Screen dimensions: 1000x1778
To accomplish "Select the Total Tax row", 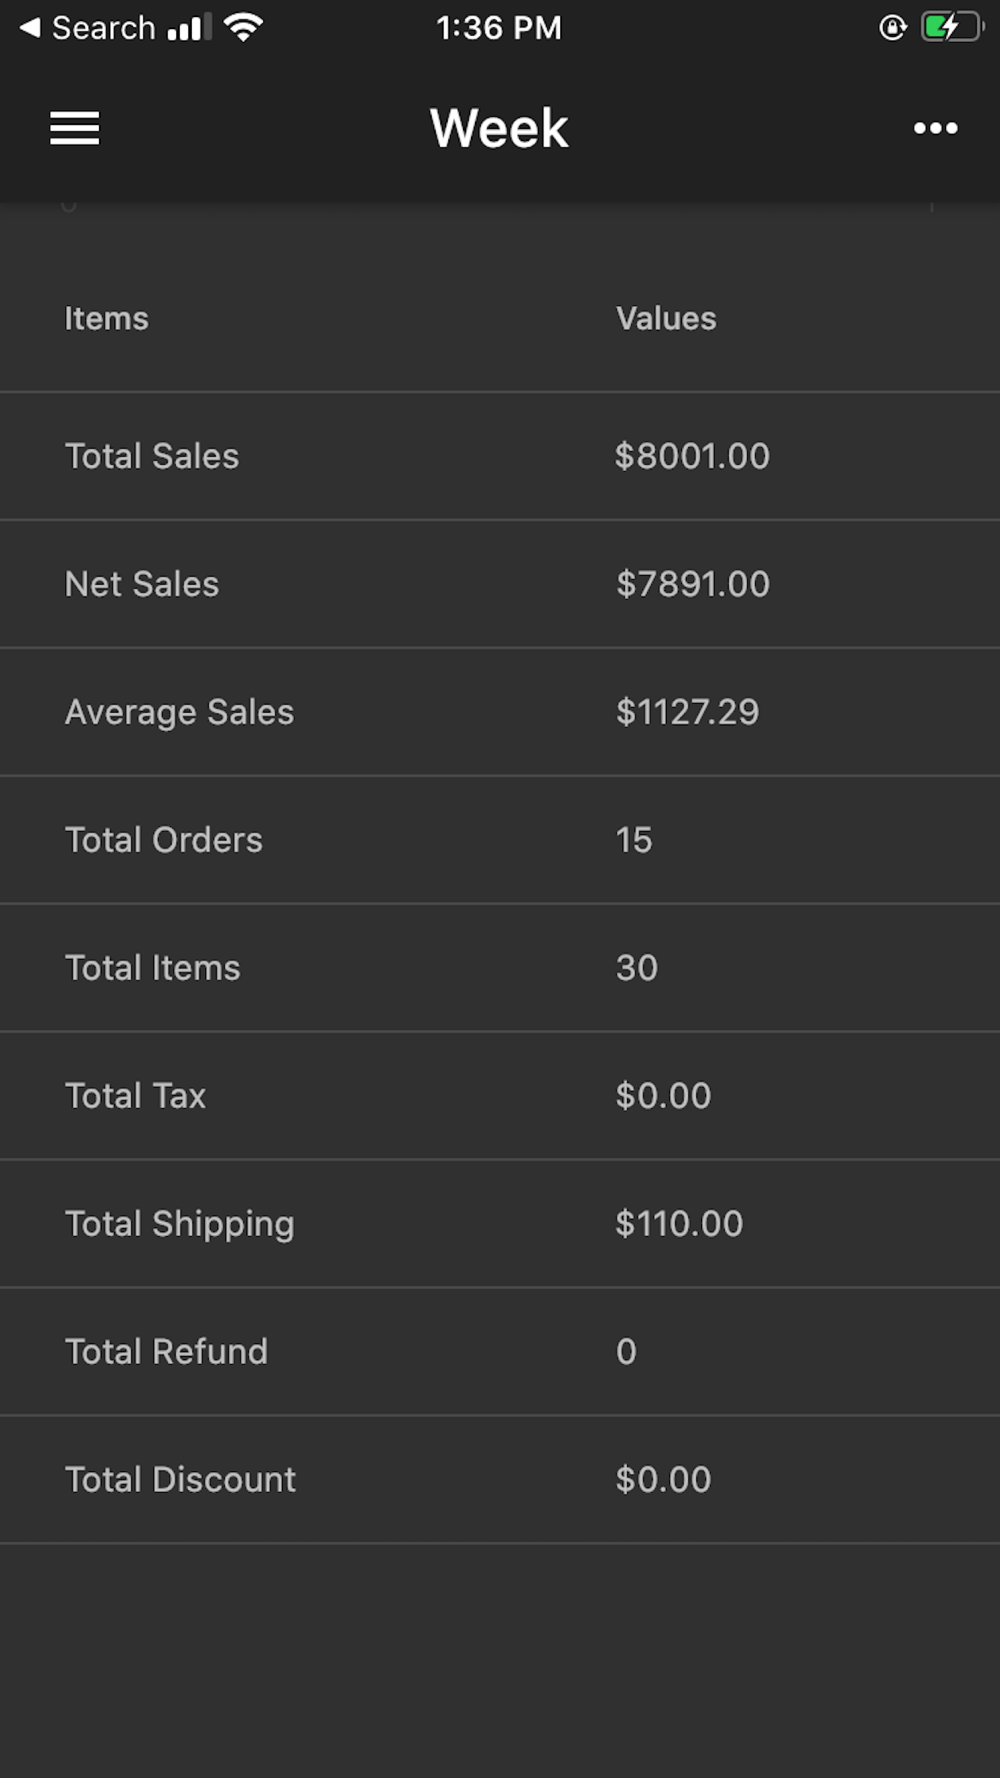I will (x=500, y=1096).
